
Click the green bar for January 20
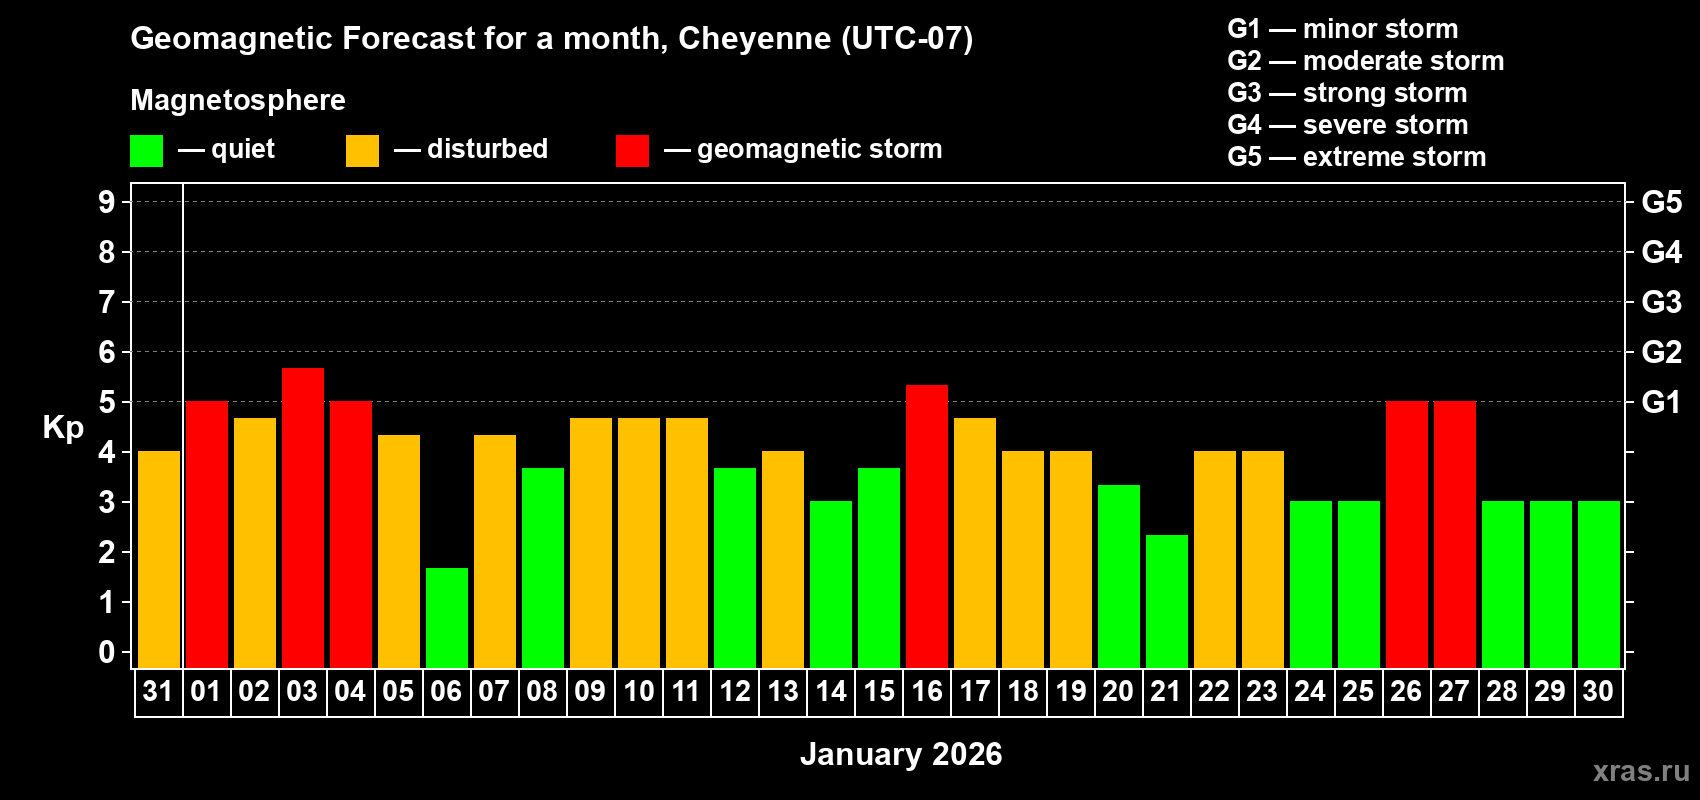click(x=1119, y=576)
